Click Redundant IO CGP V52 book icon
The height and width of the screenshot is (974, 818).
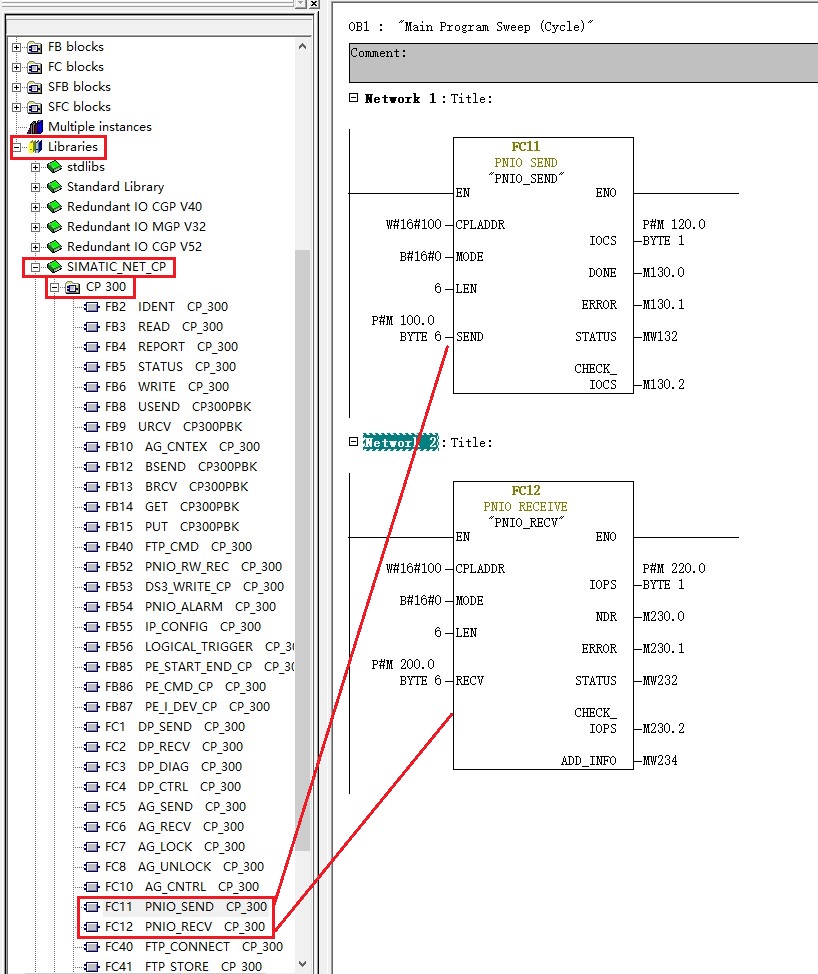tap(55, 247)
